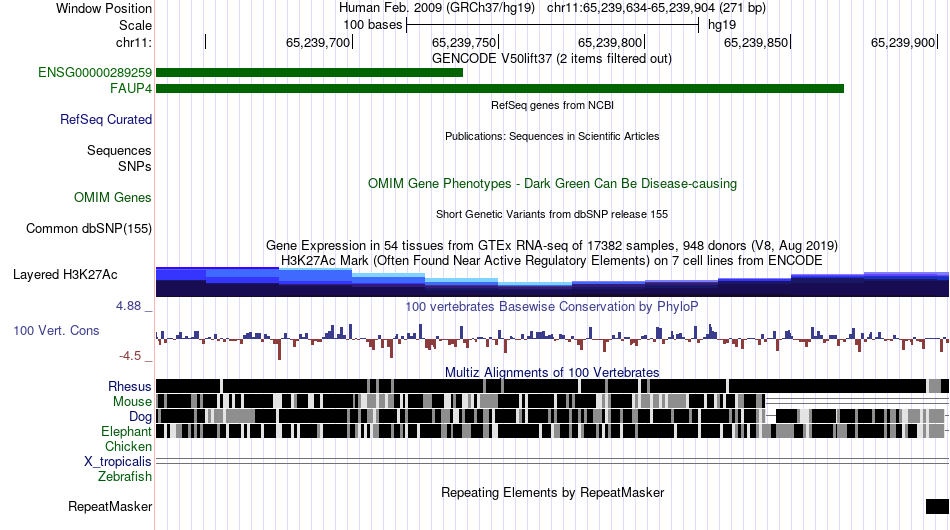Select the Chicken alignment label
This screenshot has height=530, width=950.
[128, 446]
